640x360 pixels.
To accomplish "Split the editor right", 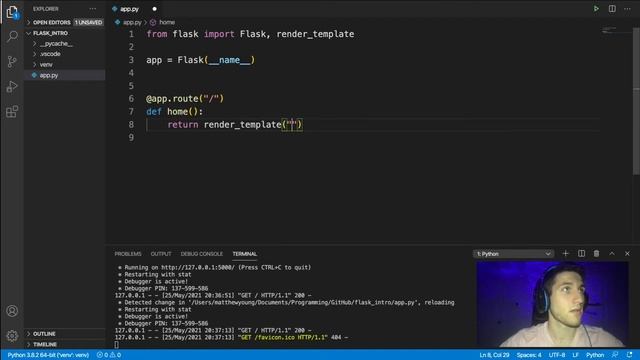I will coord(612,9).
